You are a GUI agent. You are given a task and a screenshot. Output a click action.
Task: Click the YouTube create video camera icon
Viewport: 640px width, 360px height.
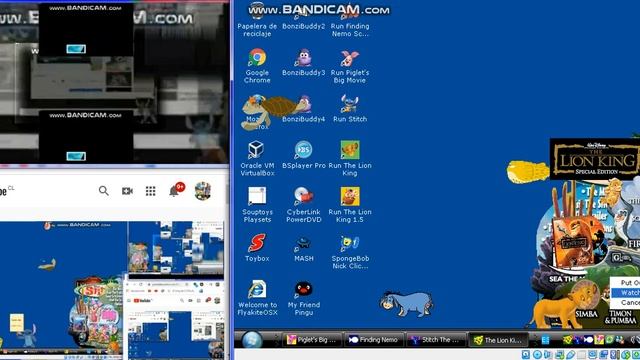pos(127,191)
